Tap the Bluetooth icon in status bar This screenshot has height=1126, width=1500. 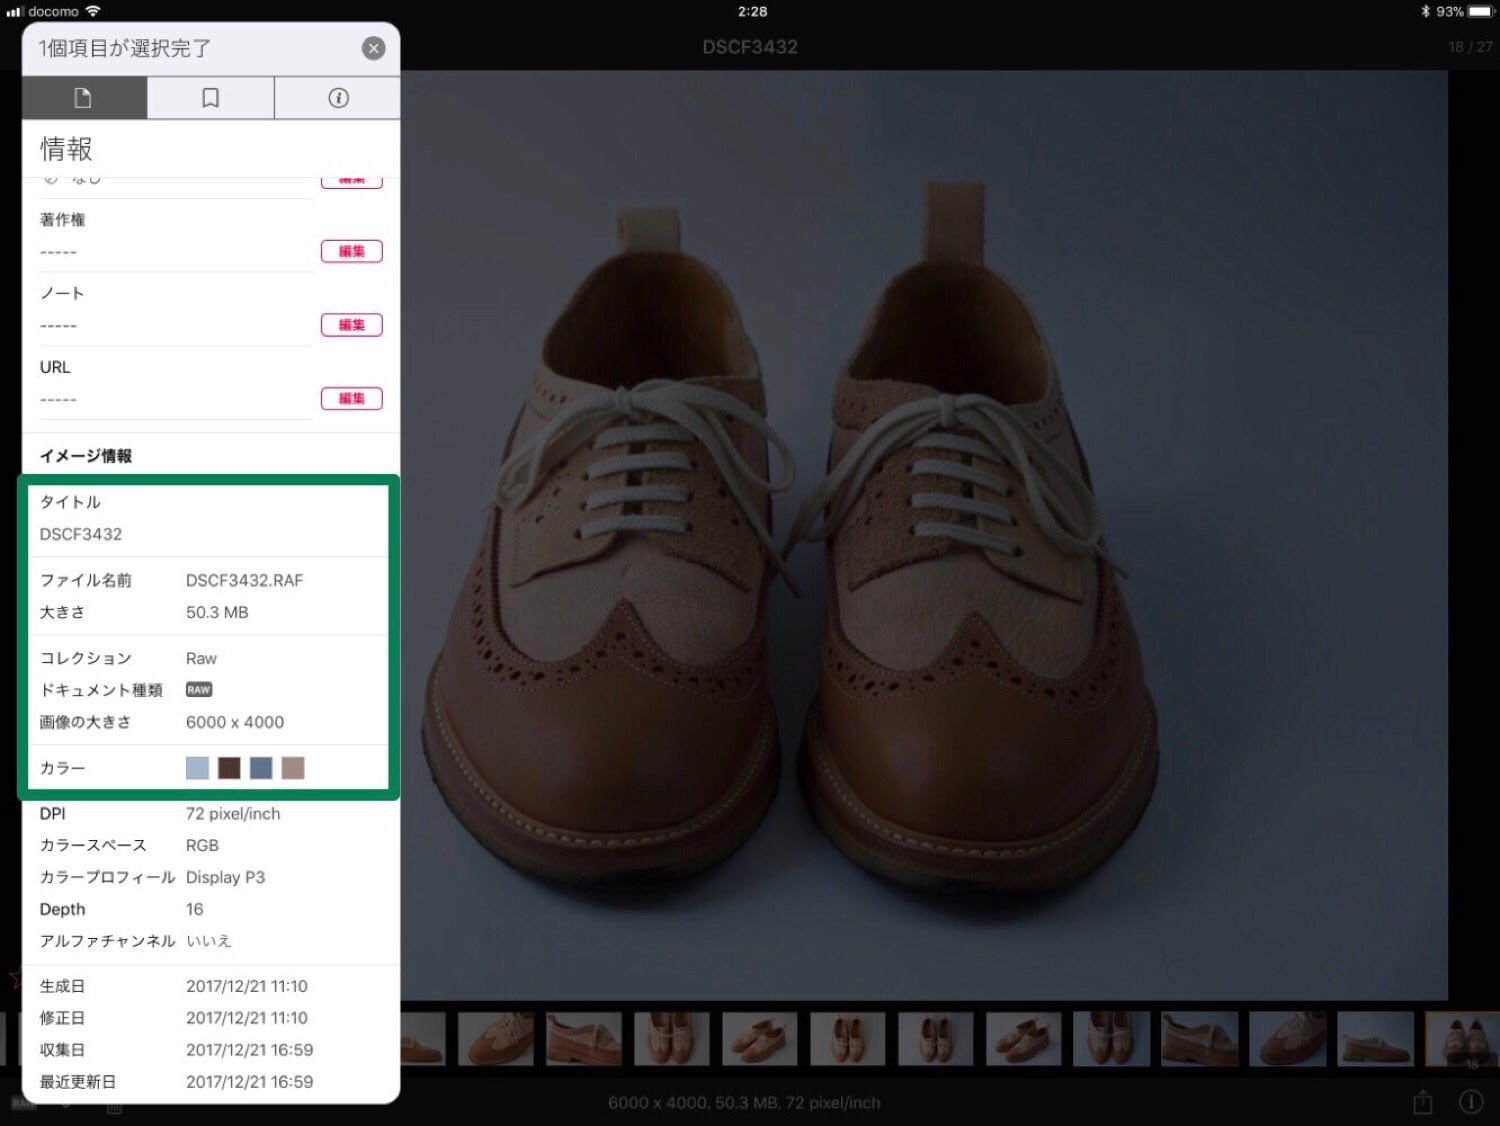point(1425,12)
